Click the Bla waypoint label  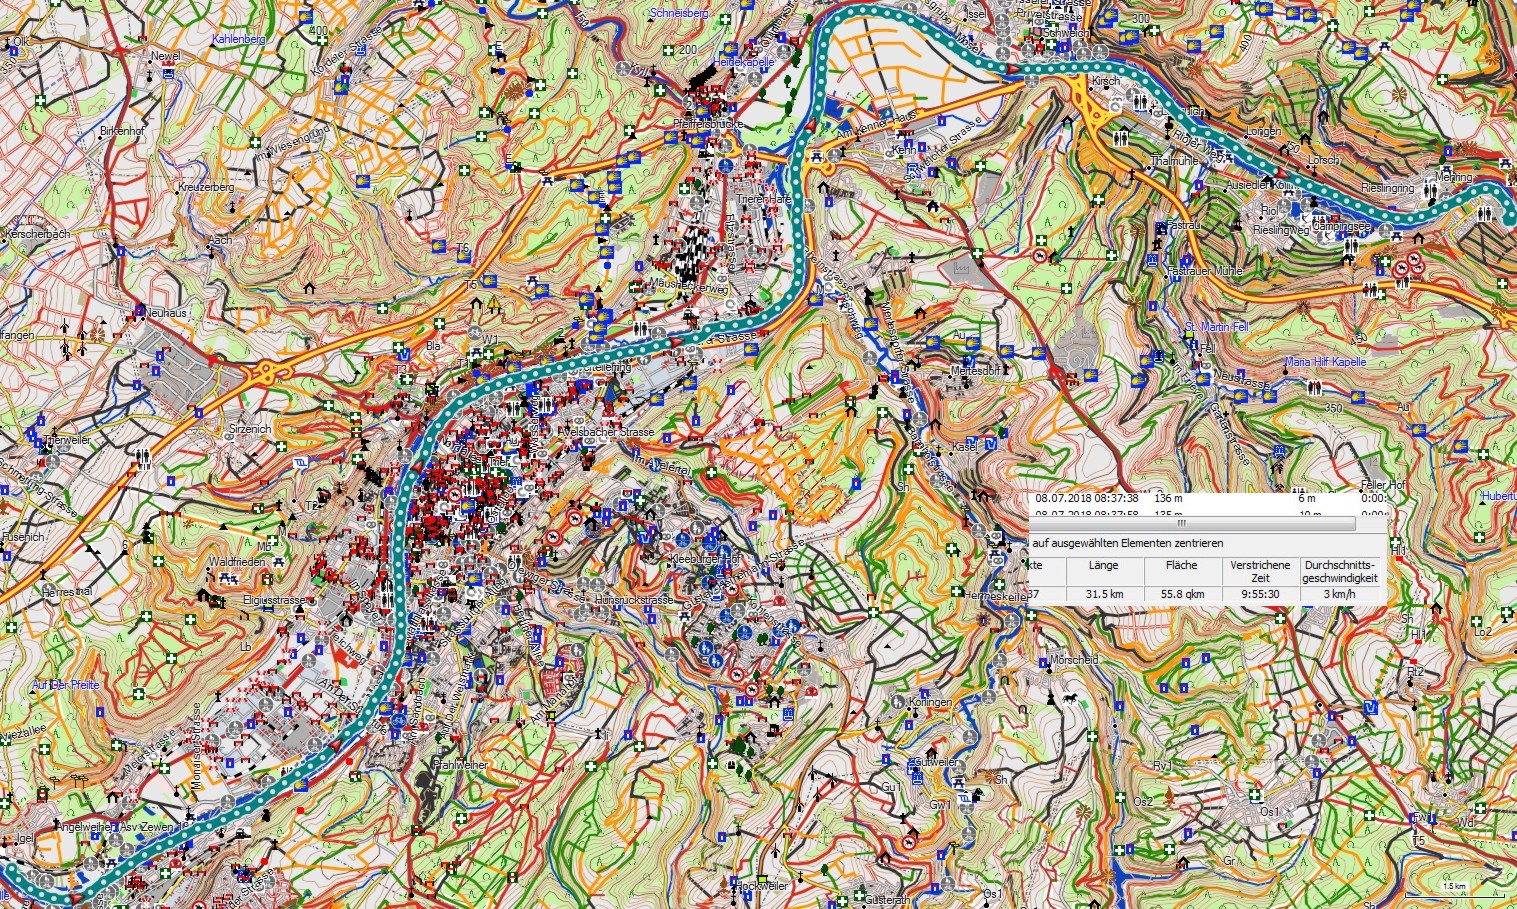pyautogui.click(x=433, y=346)
